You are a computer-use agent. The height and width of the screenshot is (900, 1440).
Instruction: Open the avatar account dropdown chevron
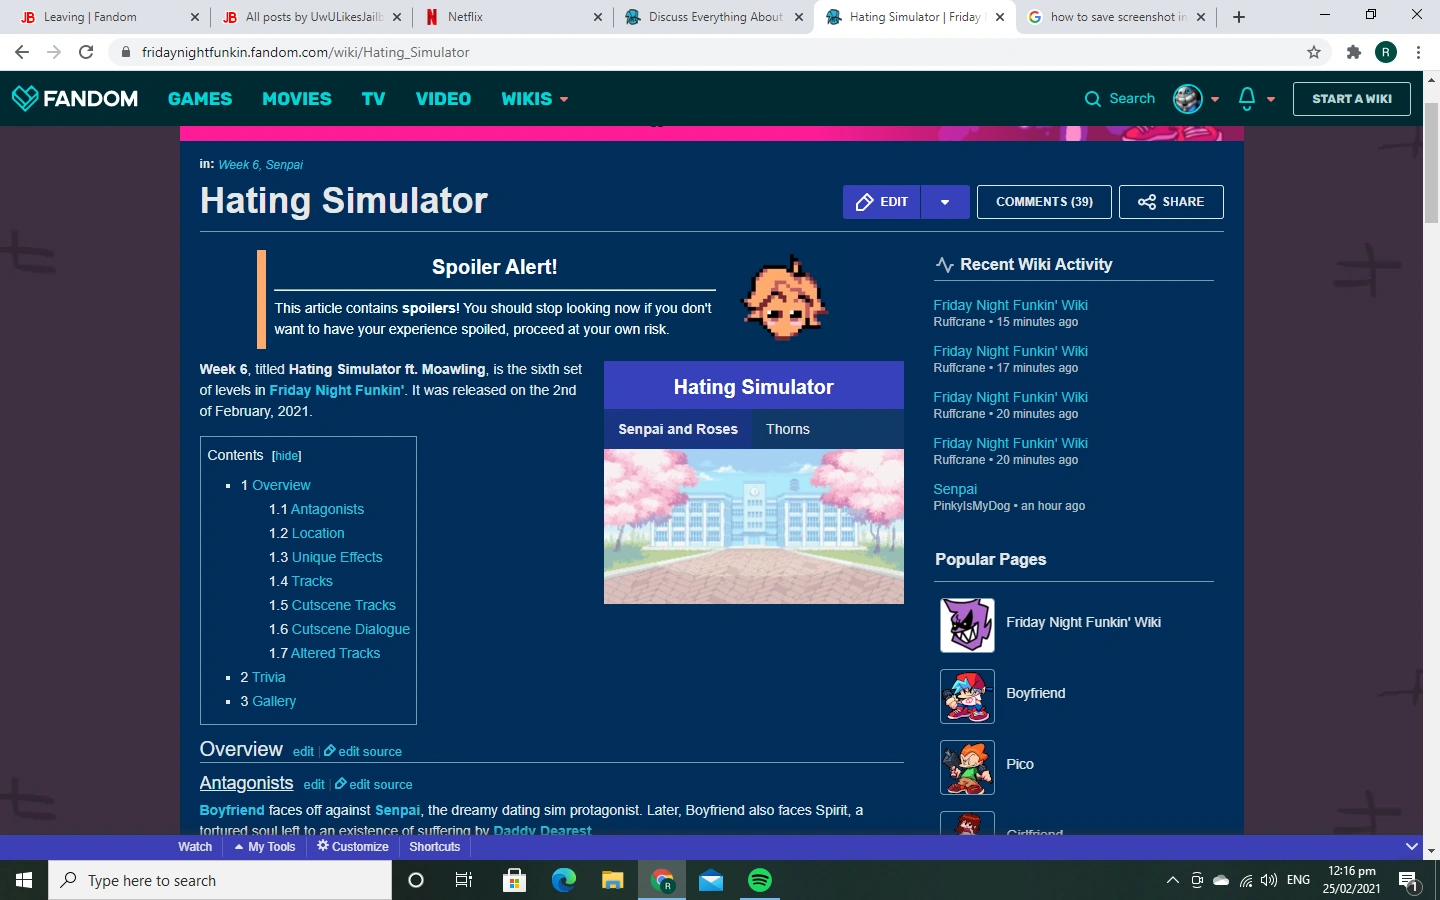(x=1215, y=100)
